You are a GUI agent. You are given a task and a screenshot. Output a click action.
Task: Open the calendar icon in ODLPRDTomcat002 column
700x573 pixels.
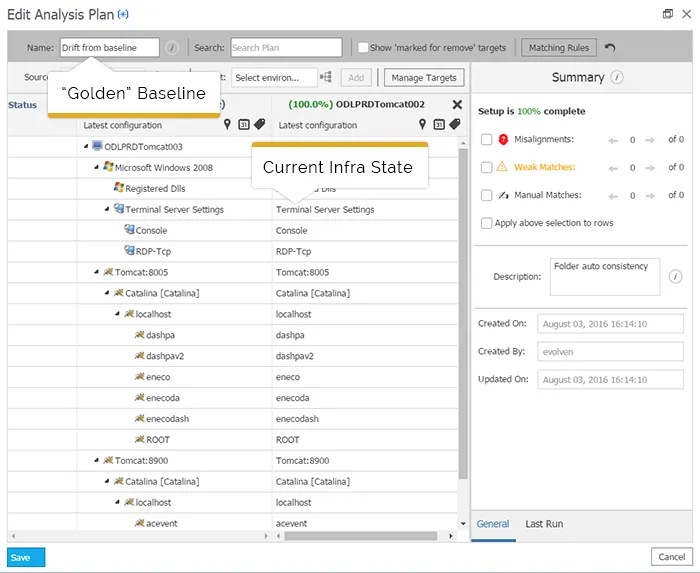[439, 125]
